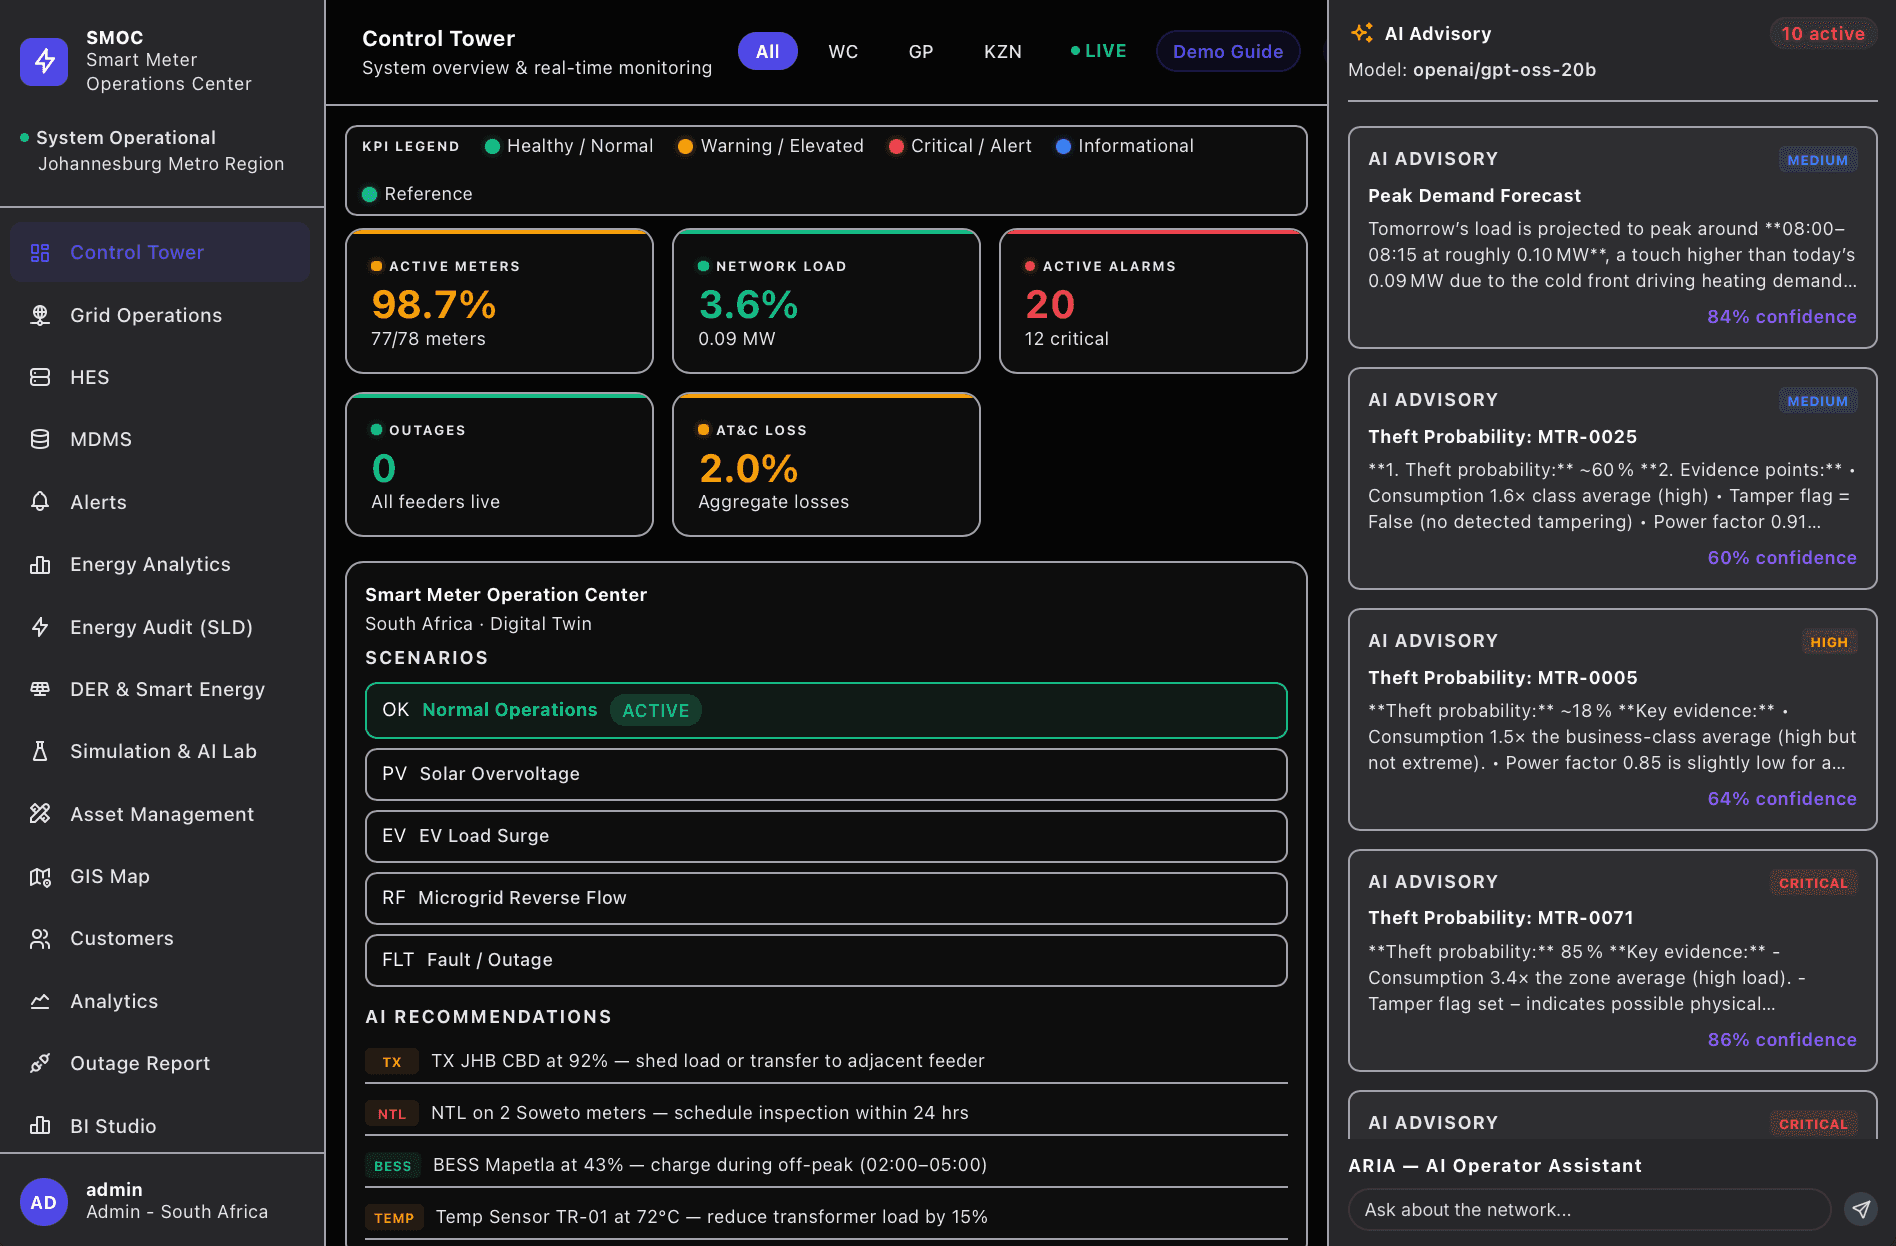1896x1246 pixels.
Task: Activate EV Load Surge scenario
Action: pos(826,836)
